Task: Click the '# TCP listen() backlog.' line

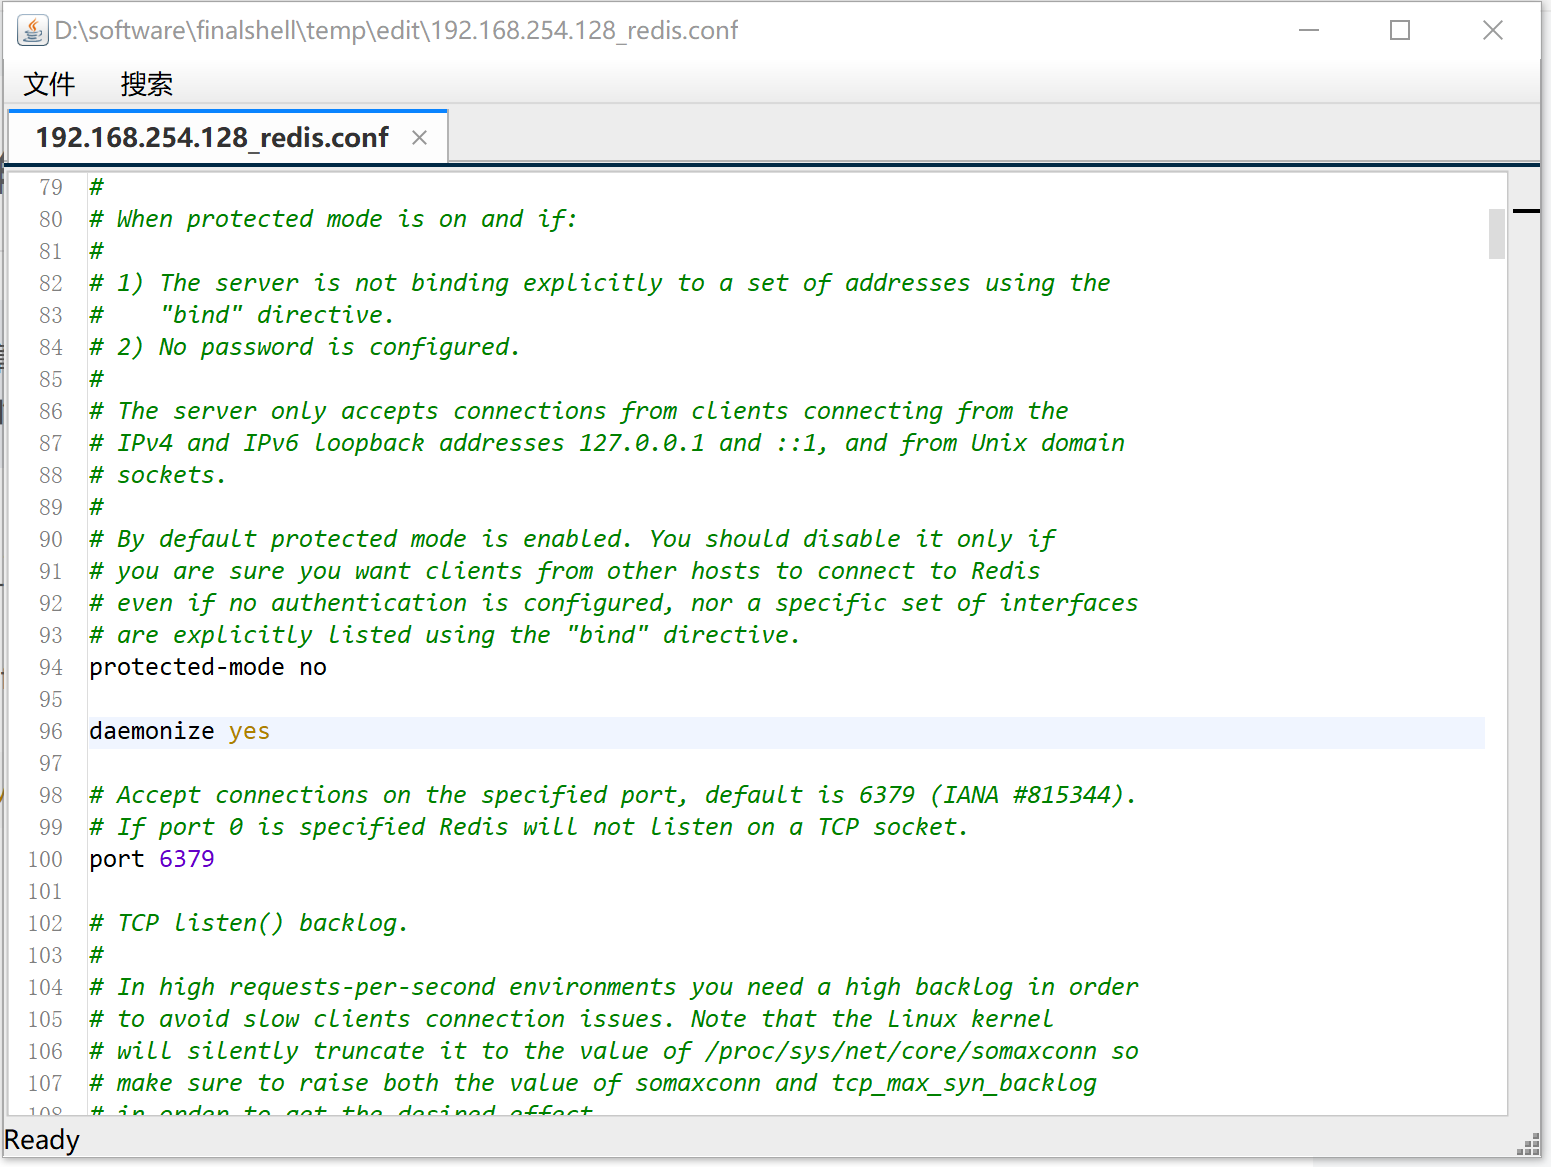Action: pos(249,923)
